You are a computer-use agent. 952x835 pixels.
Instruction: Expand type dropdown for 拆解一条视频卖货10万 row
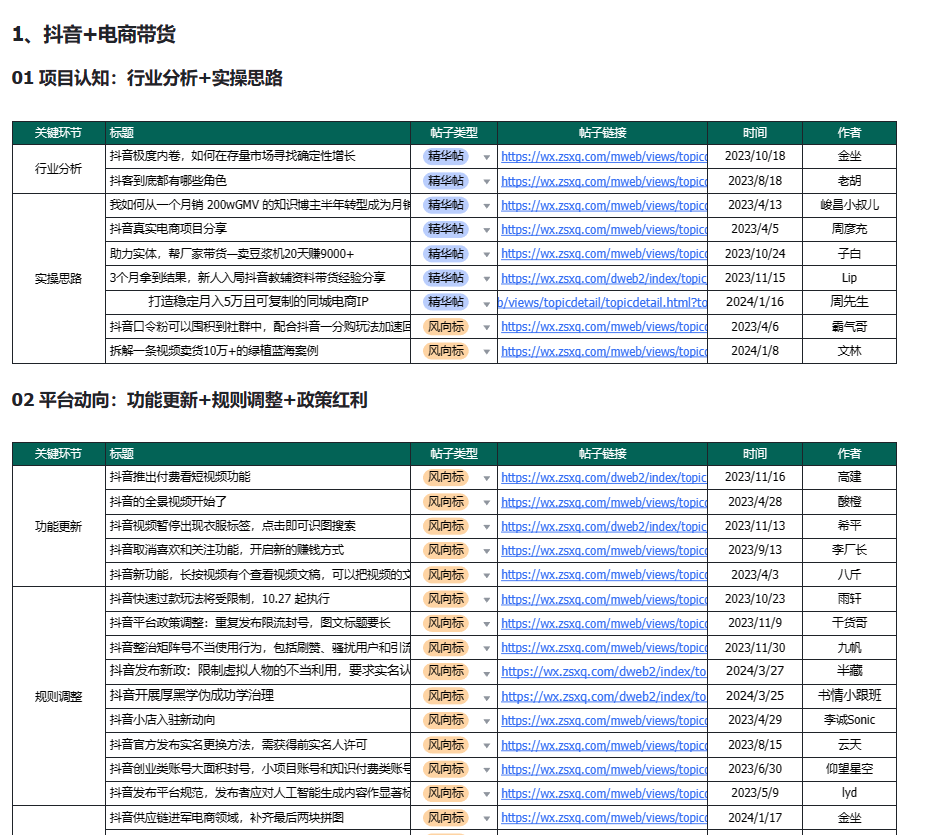[486, 352]
